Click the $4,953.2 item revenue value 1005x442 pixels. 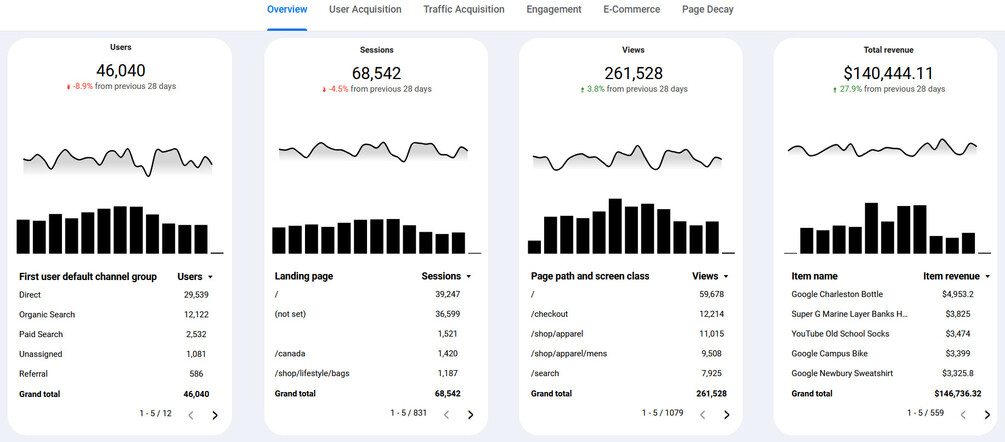click(x=959, y=294)
